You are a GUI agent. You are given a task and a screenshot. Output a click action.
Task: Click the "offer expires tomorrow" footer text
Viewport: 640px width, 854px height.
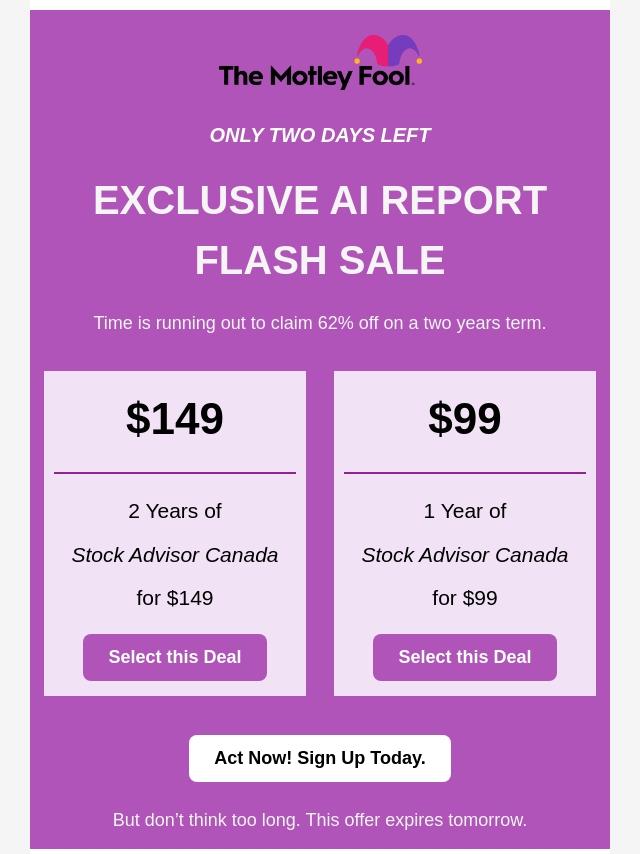click(320, 820)
